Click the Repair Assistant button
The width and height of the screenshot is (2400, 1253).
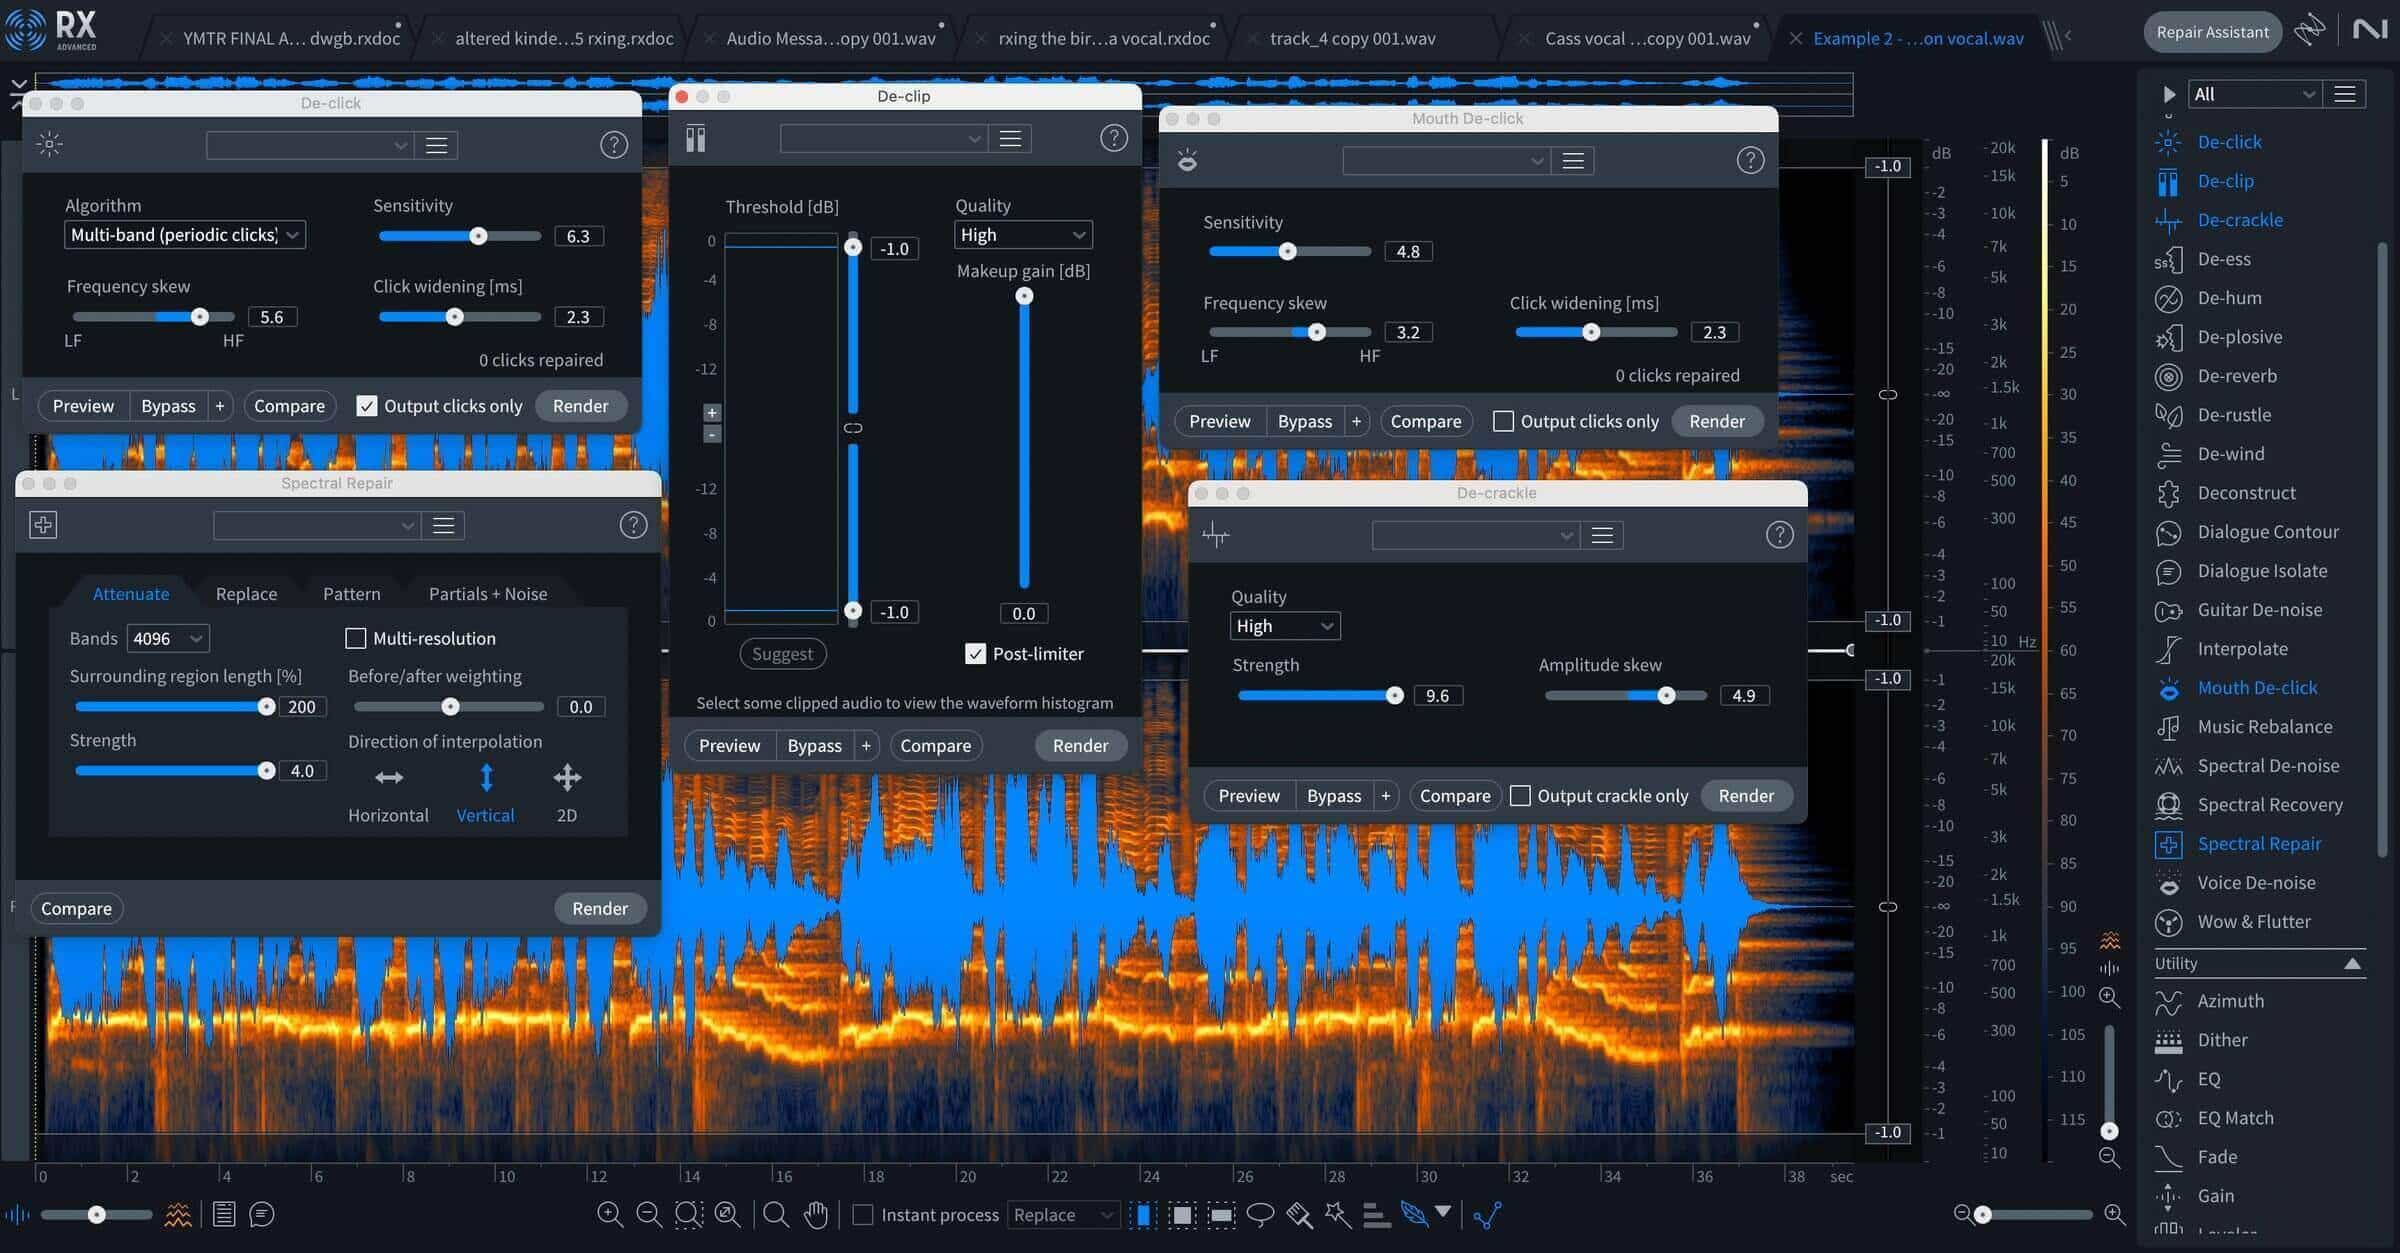[2212, 32]
